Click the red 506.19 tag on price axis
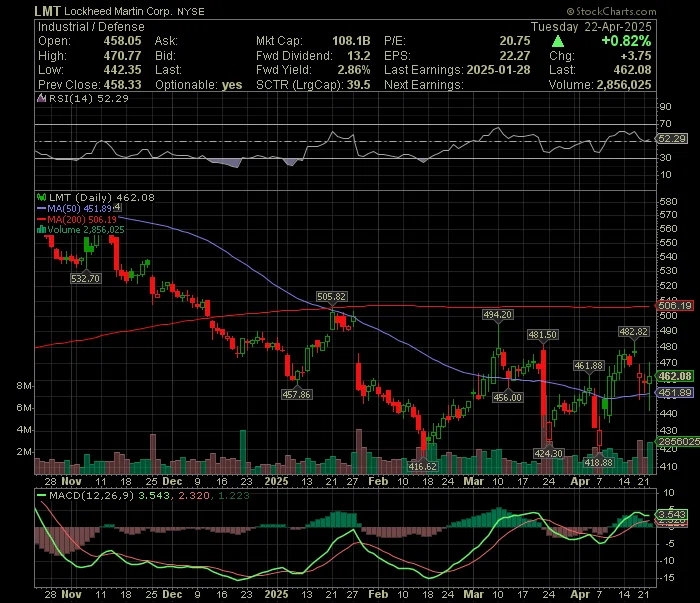700x603 pixels. [x=675, y=306]
